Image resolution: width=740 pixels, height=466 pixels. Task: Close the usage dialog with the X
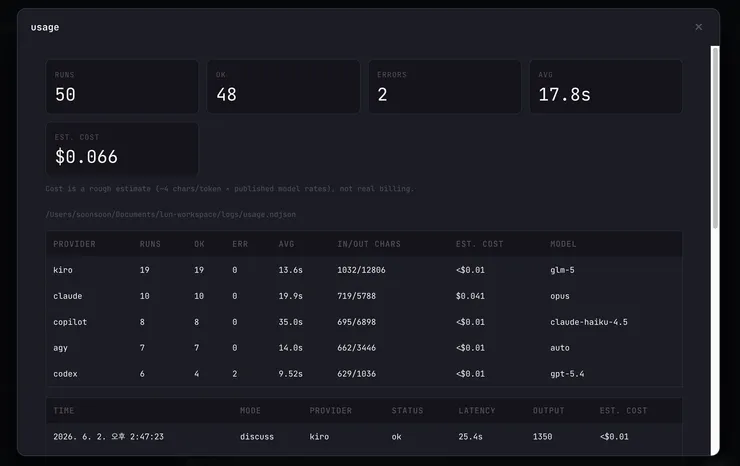(698, 27)
